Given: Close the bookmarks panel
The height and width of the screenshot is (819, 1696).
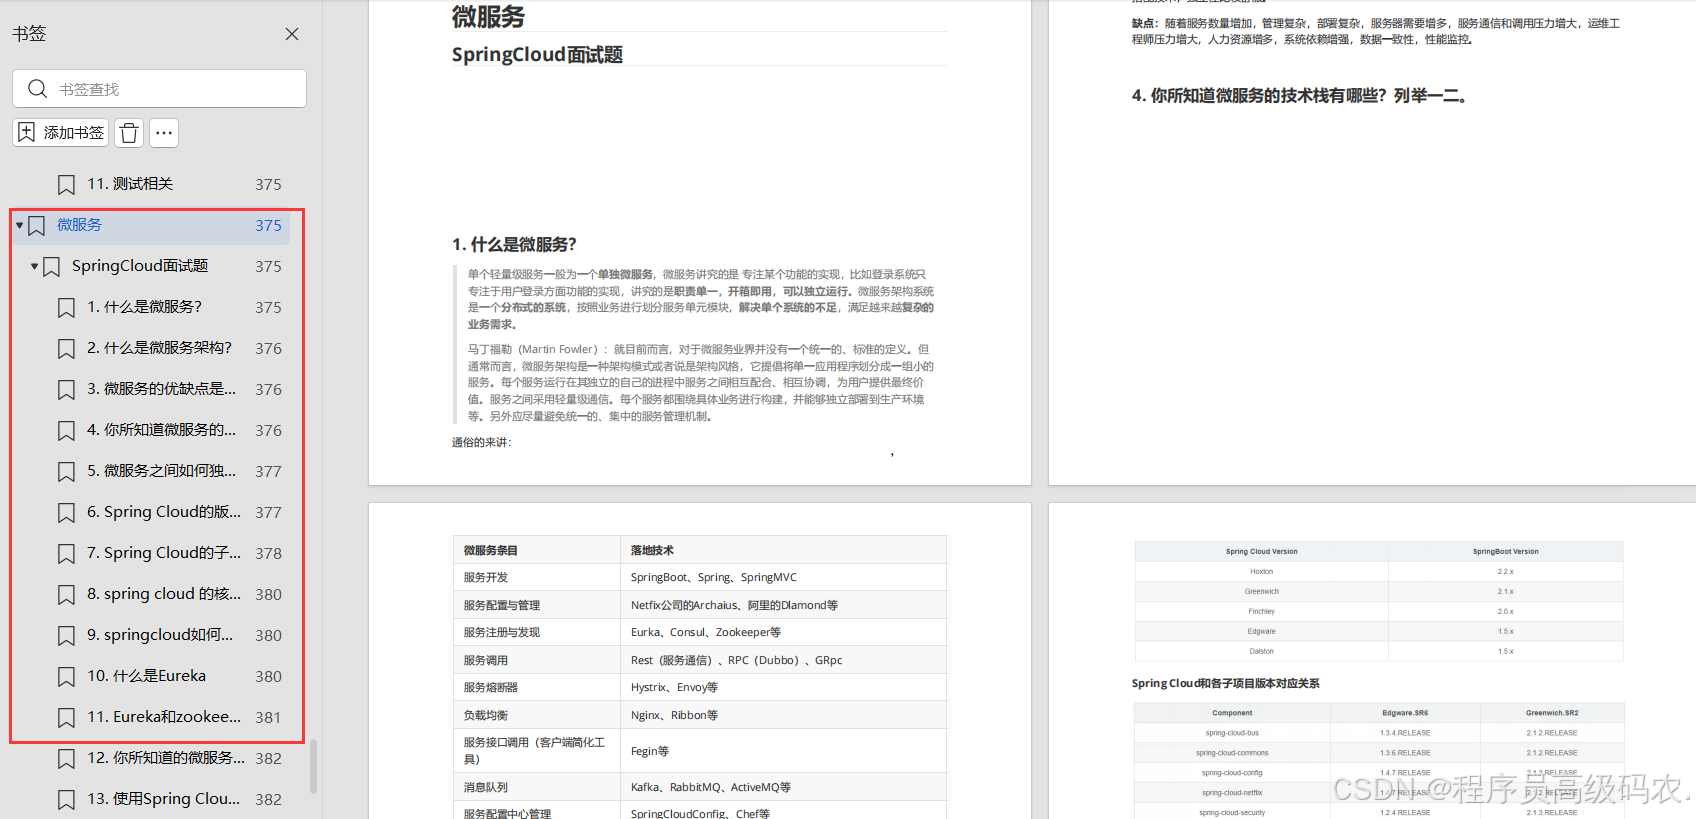Looking at the screenshot, I should 292,34.
